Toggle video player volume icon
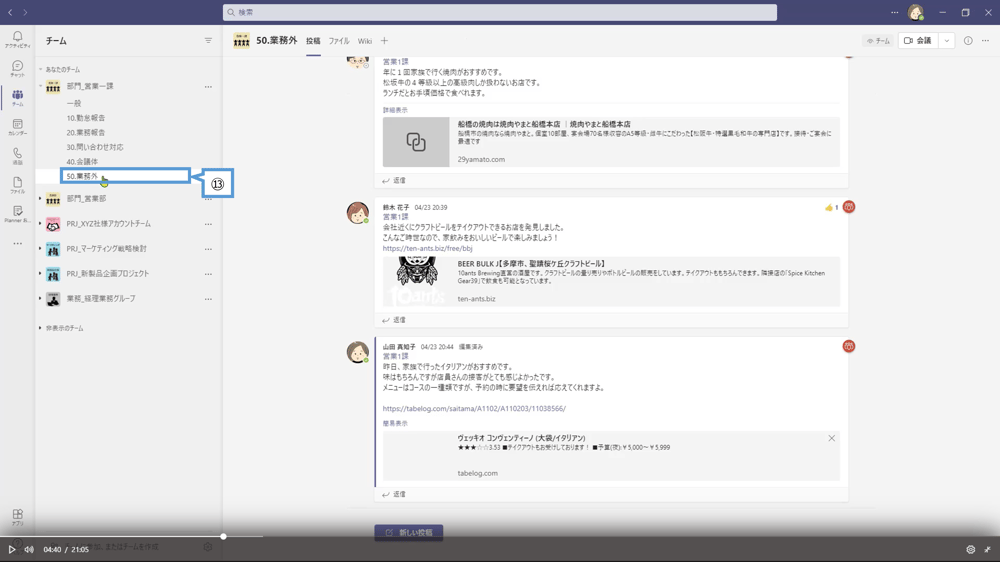Image resolution: width=1000 pixels, height=562 pixels. click(29, 549)
